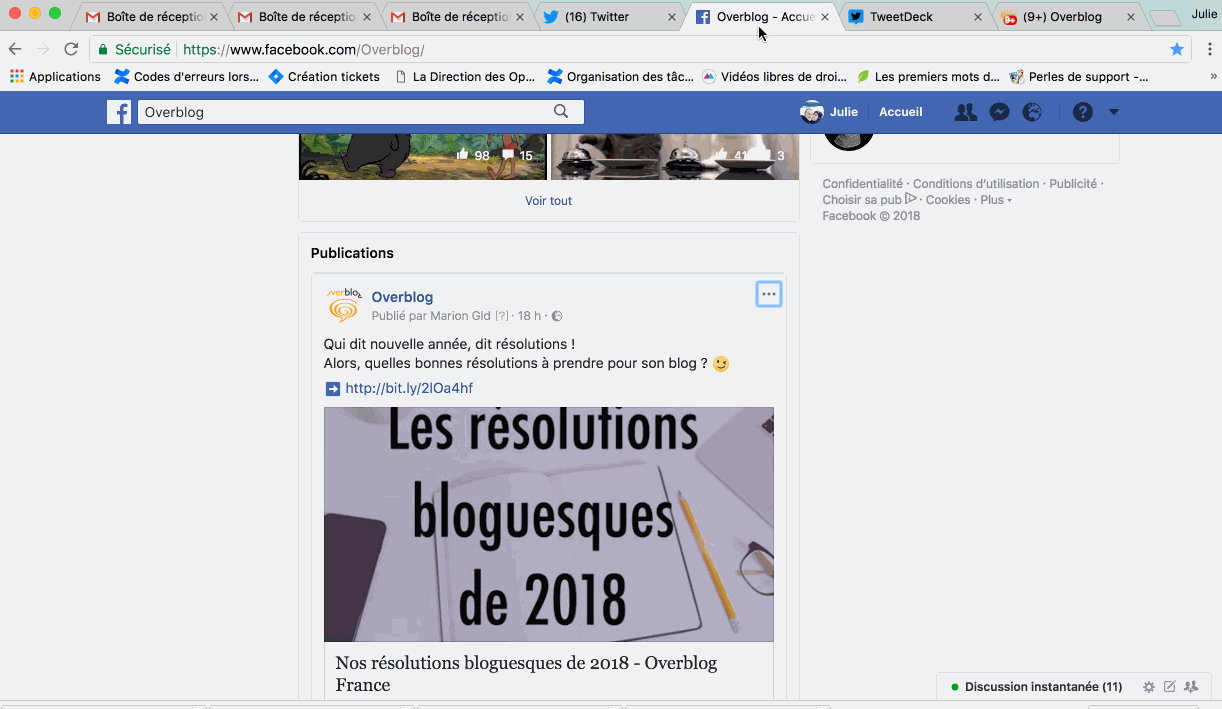Open the Organisation des tâc... bookmark
Image resolution: width=1222 pixels, height=709 pixels.
pos(620,76)
